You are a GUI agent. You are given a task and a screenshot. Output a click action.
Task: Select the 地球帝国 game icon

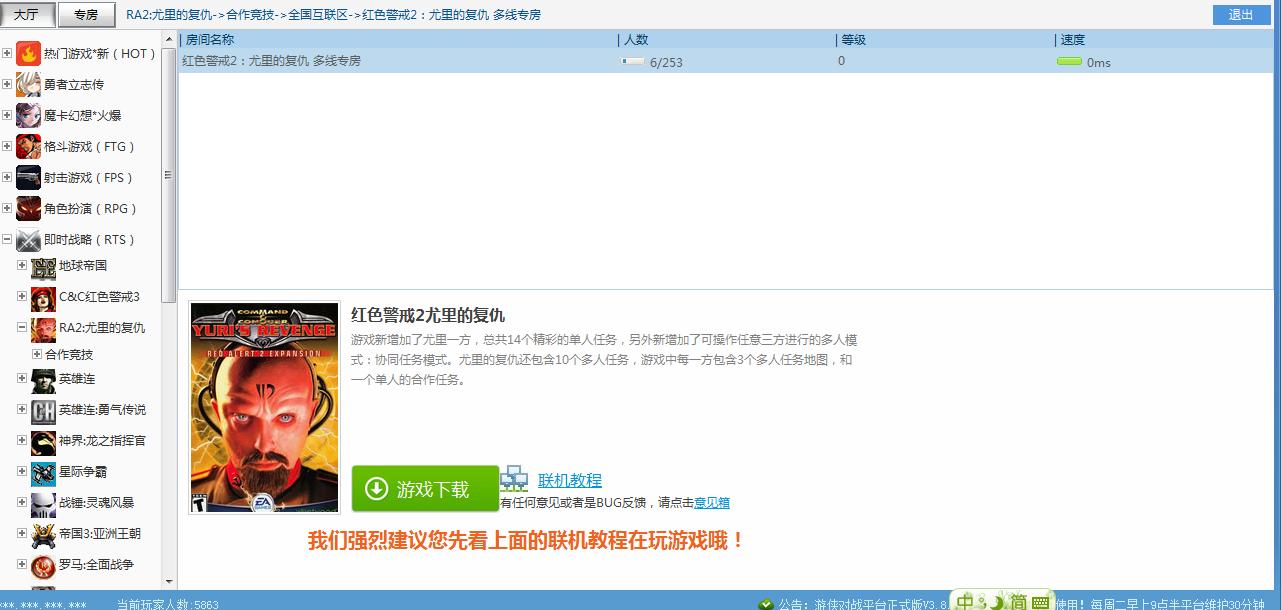[x=43, y=267]
